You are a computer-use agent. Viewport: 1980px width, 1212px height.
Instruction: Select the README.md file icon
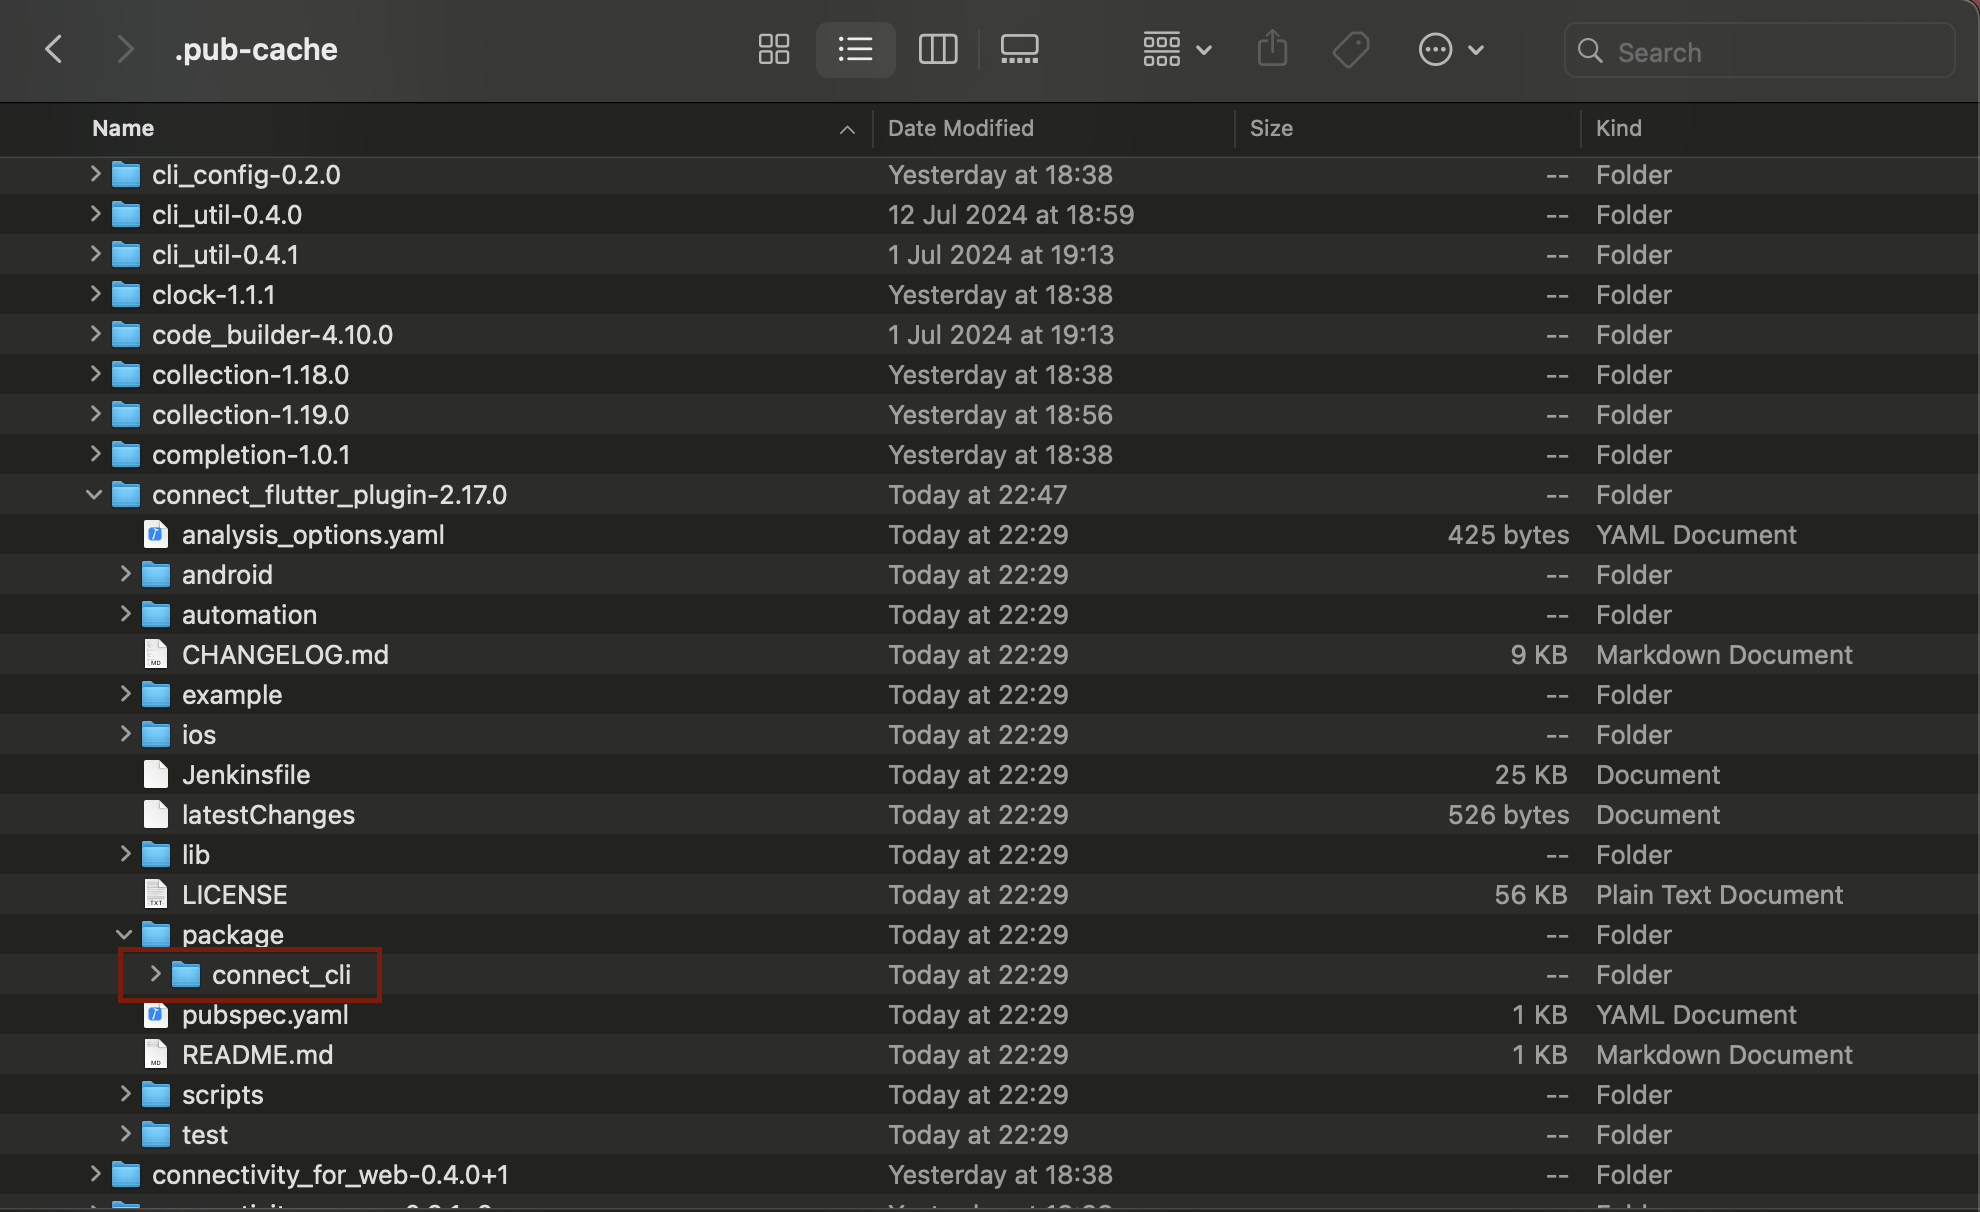pyautogui.click(x=155, y=1054)
